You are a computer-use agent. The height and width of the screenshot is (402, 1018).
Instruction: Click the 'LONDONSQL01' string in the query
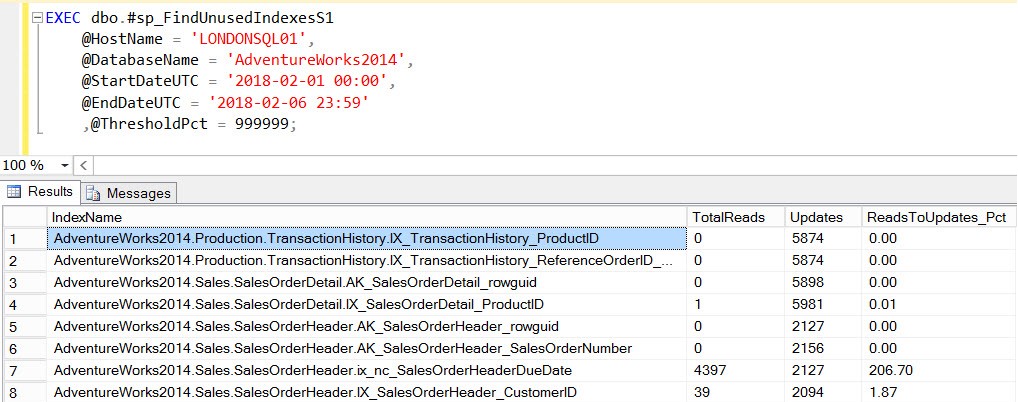pyautogui.click(x=249, y=40)
